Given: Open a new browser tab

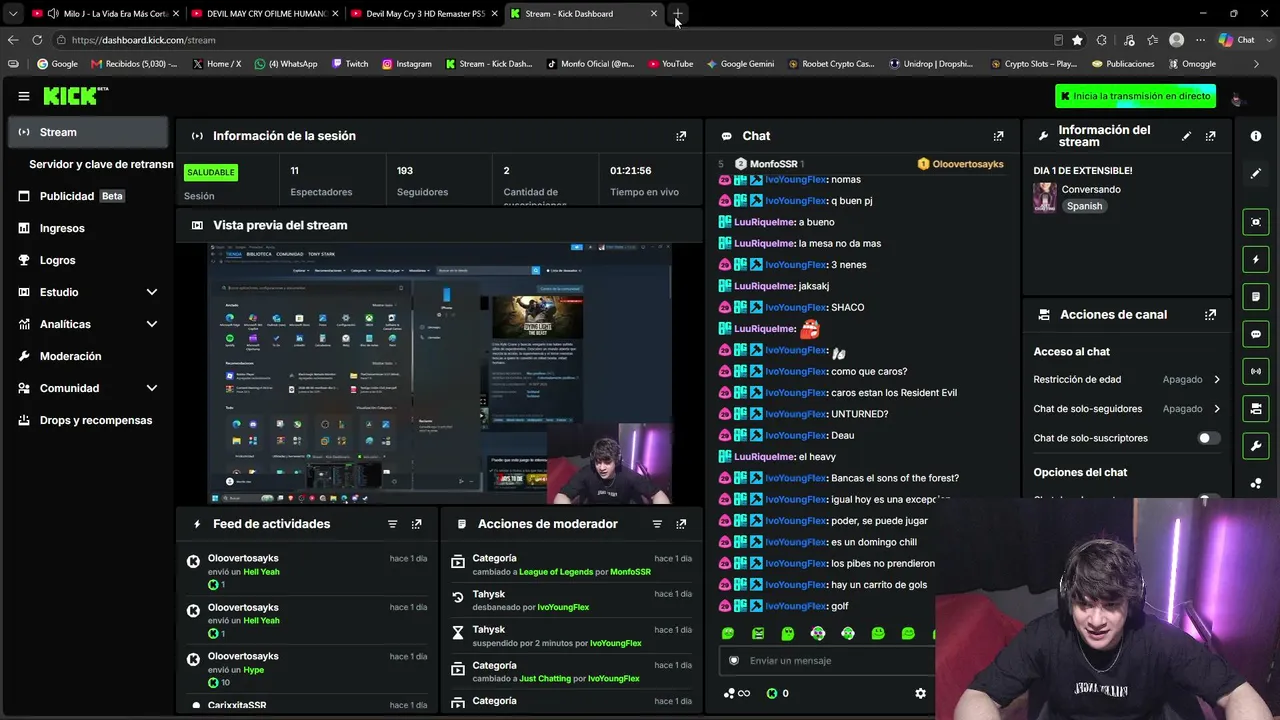Looking at the screenshot, I should [678, 14].
